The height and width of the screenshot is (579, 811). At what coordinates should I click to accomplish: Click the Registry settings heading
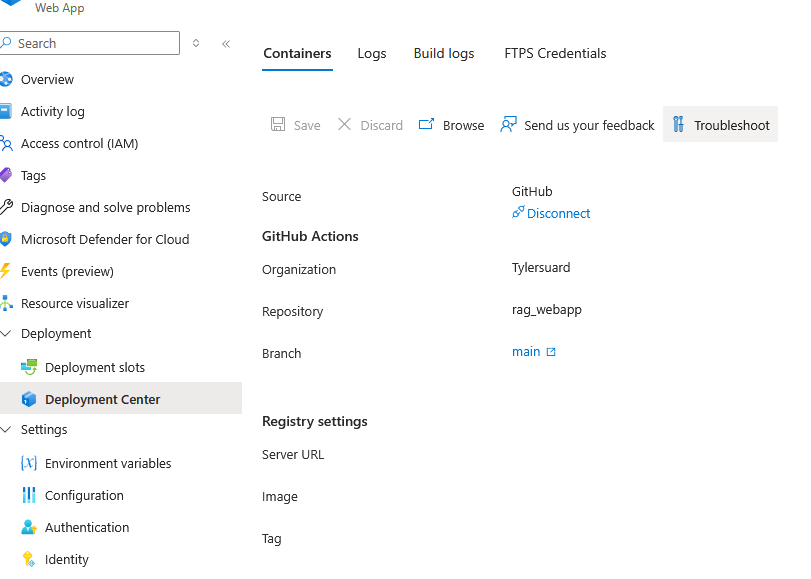314,421
